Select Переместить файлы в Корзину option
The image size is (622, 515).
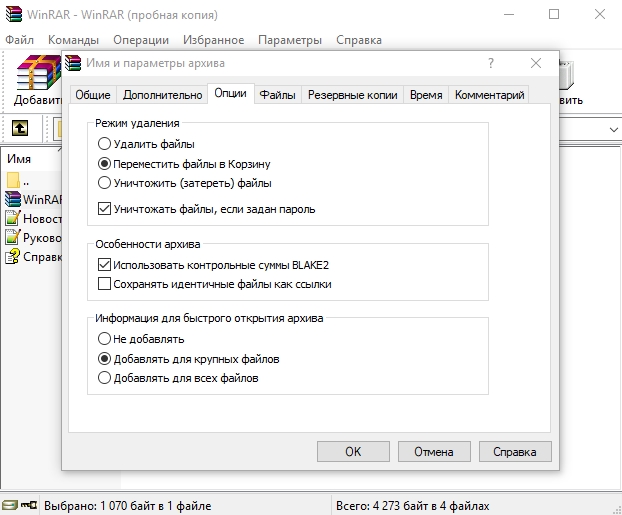pyautogui.click(x=104, y=163)
